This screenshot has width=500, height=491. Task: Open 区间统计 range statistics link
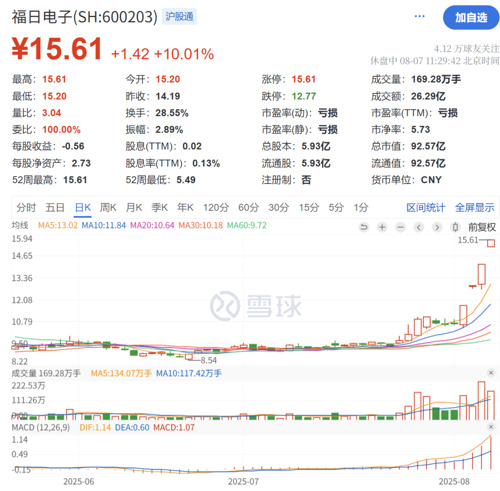click(426, 208)
